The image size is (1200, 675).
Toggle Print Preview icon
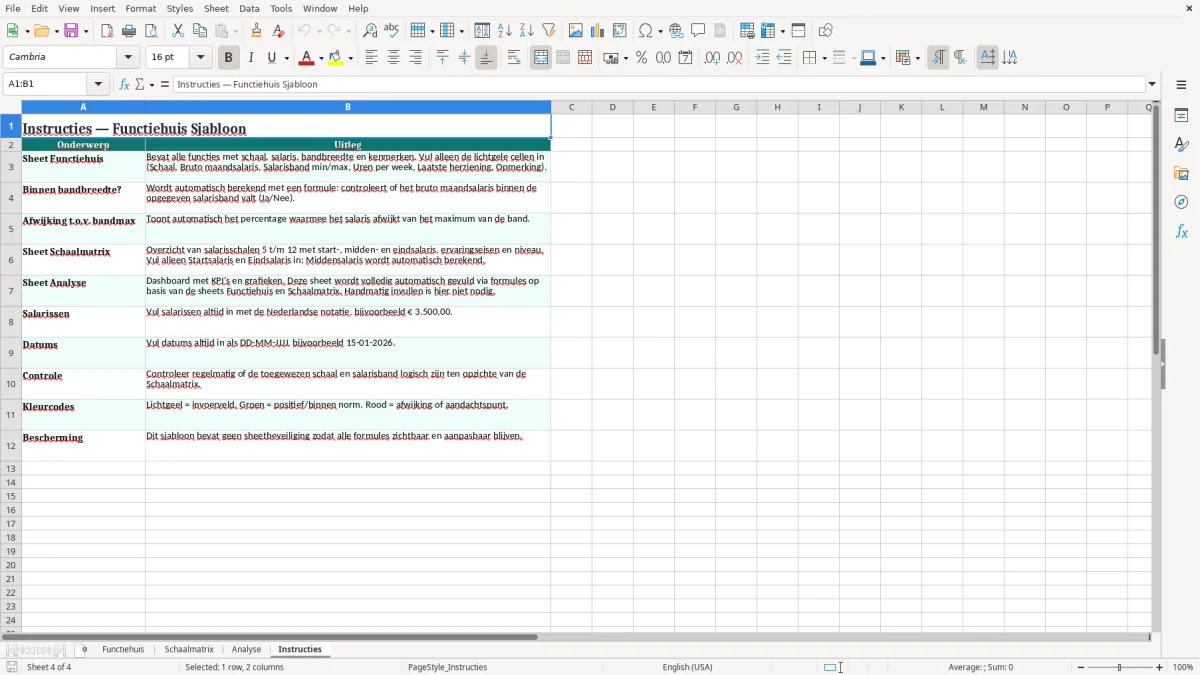(x=151, y=31)
